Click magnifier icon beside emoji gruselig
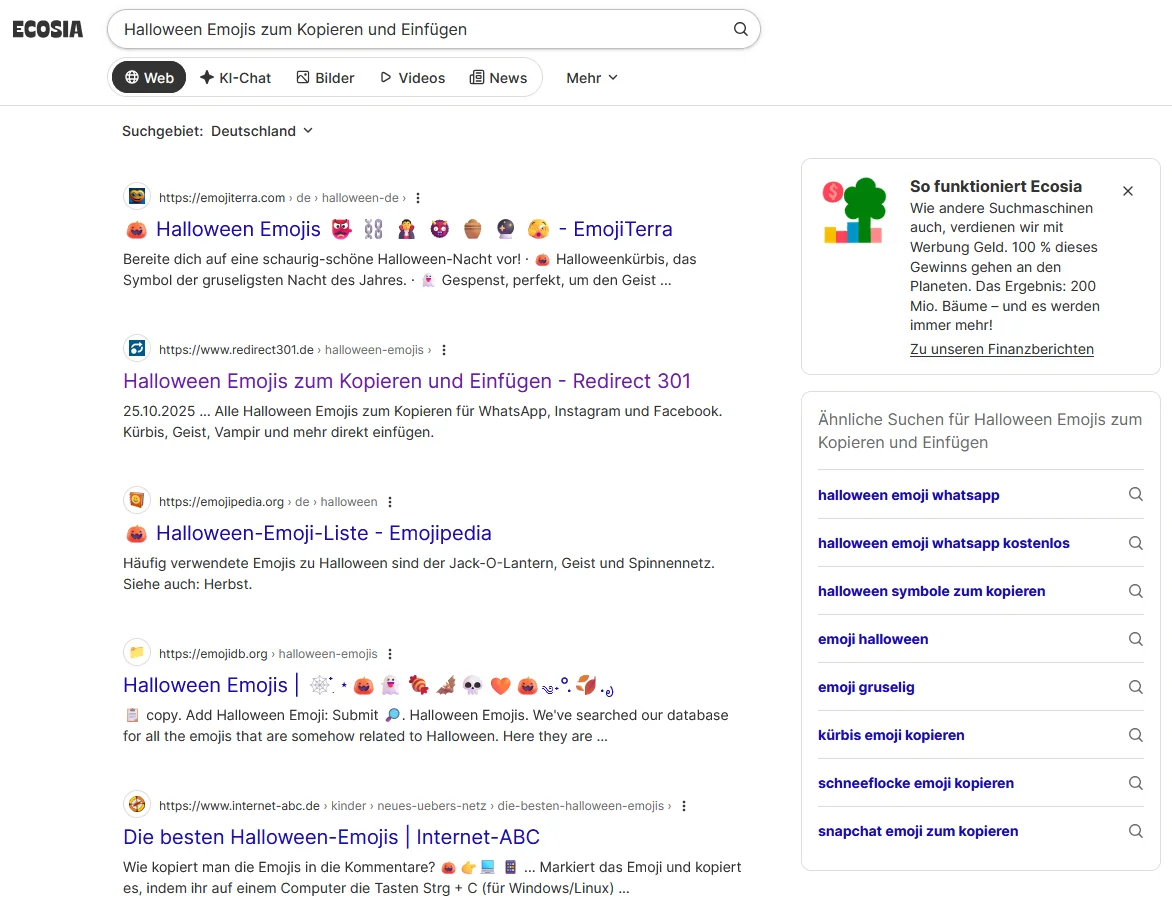 click(1135, 686)
